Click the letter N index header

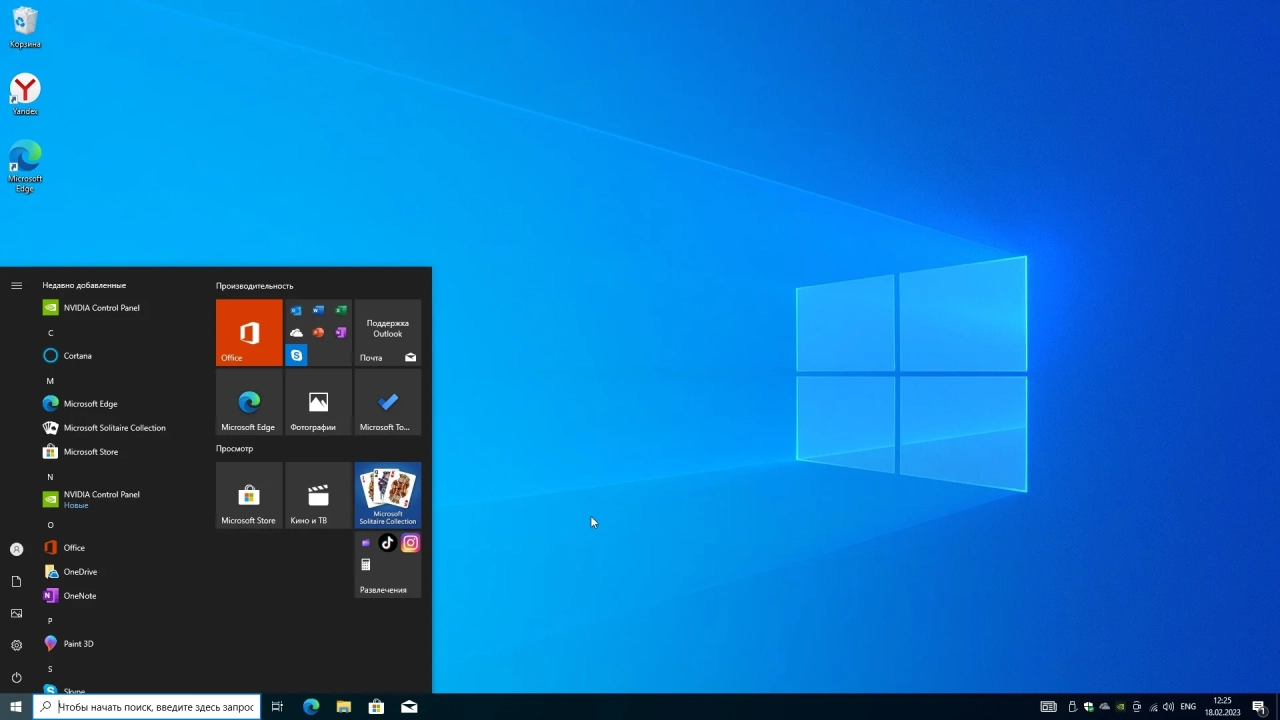[50, 477]
